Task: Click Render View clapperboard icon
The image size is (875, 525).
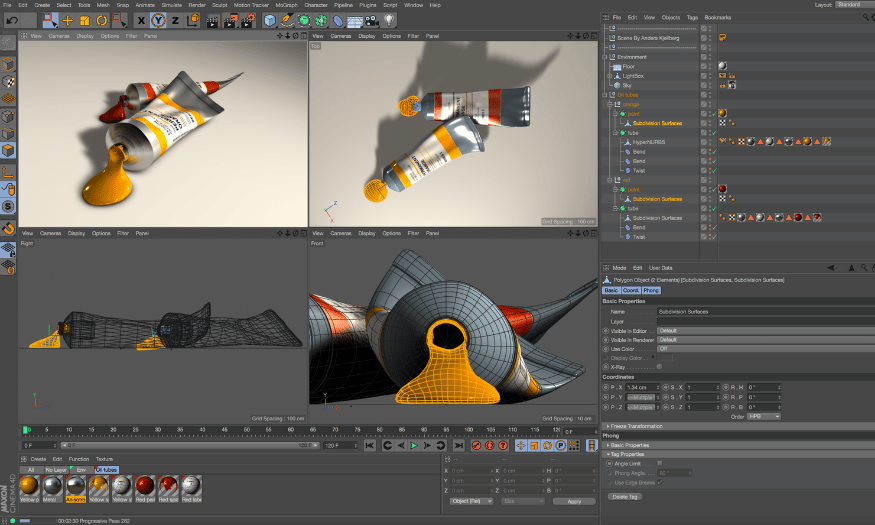Action: [213, 21]
